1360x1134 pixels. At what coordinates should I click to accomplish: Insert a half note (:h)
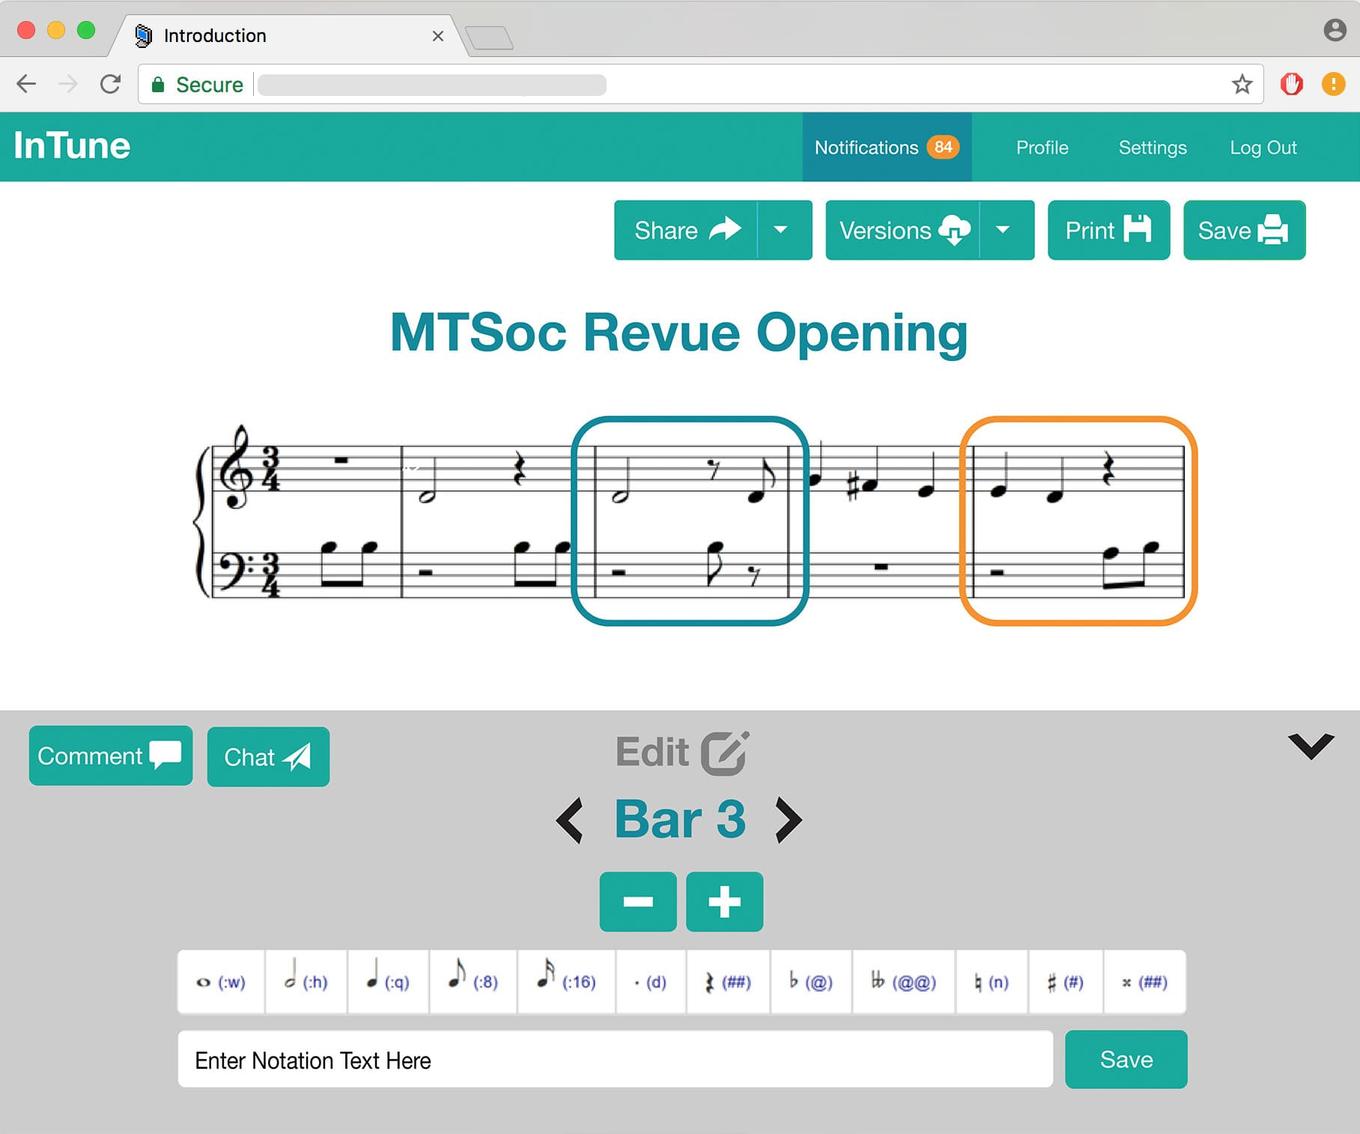(306, 982)
